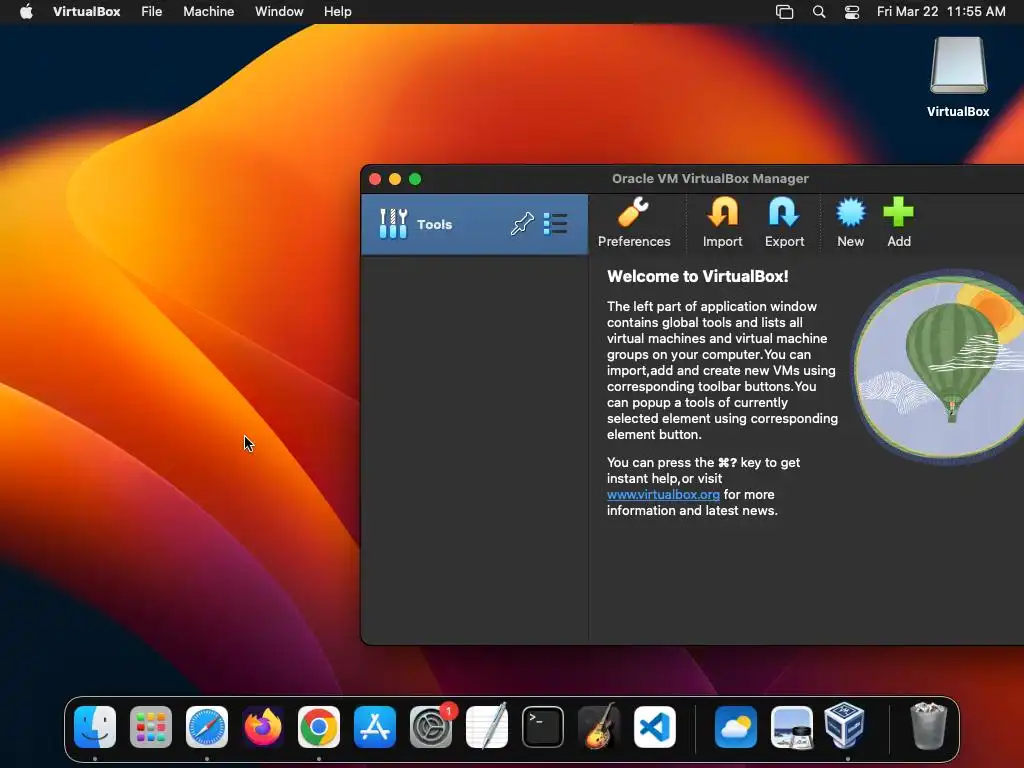
Task: Launch Firefox from the Dock
Action: click(263, 727)
